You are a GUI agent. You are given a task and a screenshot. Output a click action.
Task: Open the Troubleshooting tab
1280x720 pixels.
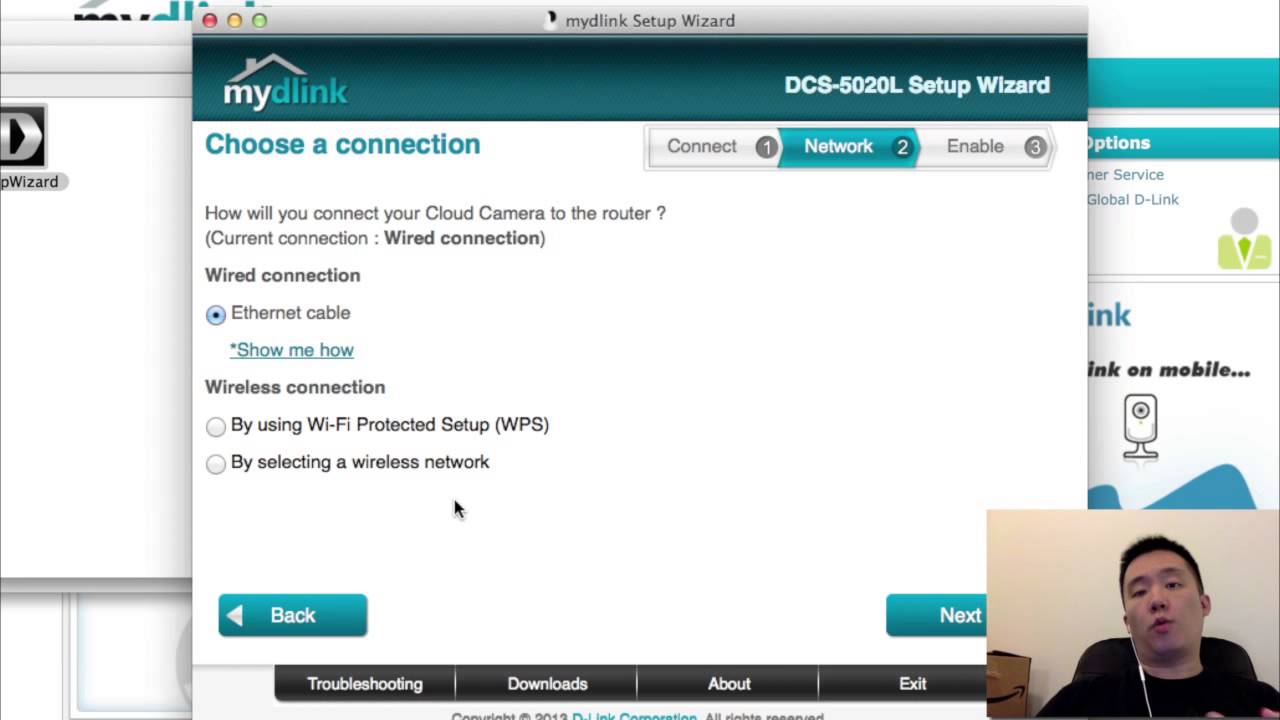365,684
